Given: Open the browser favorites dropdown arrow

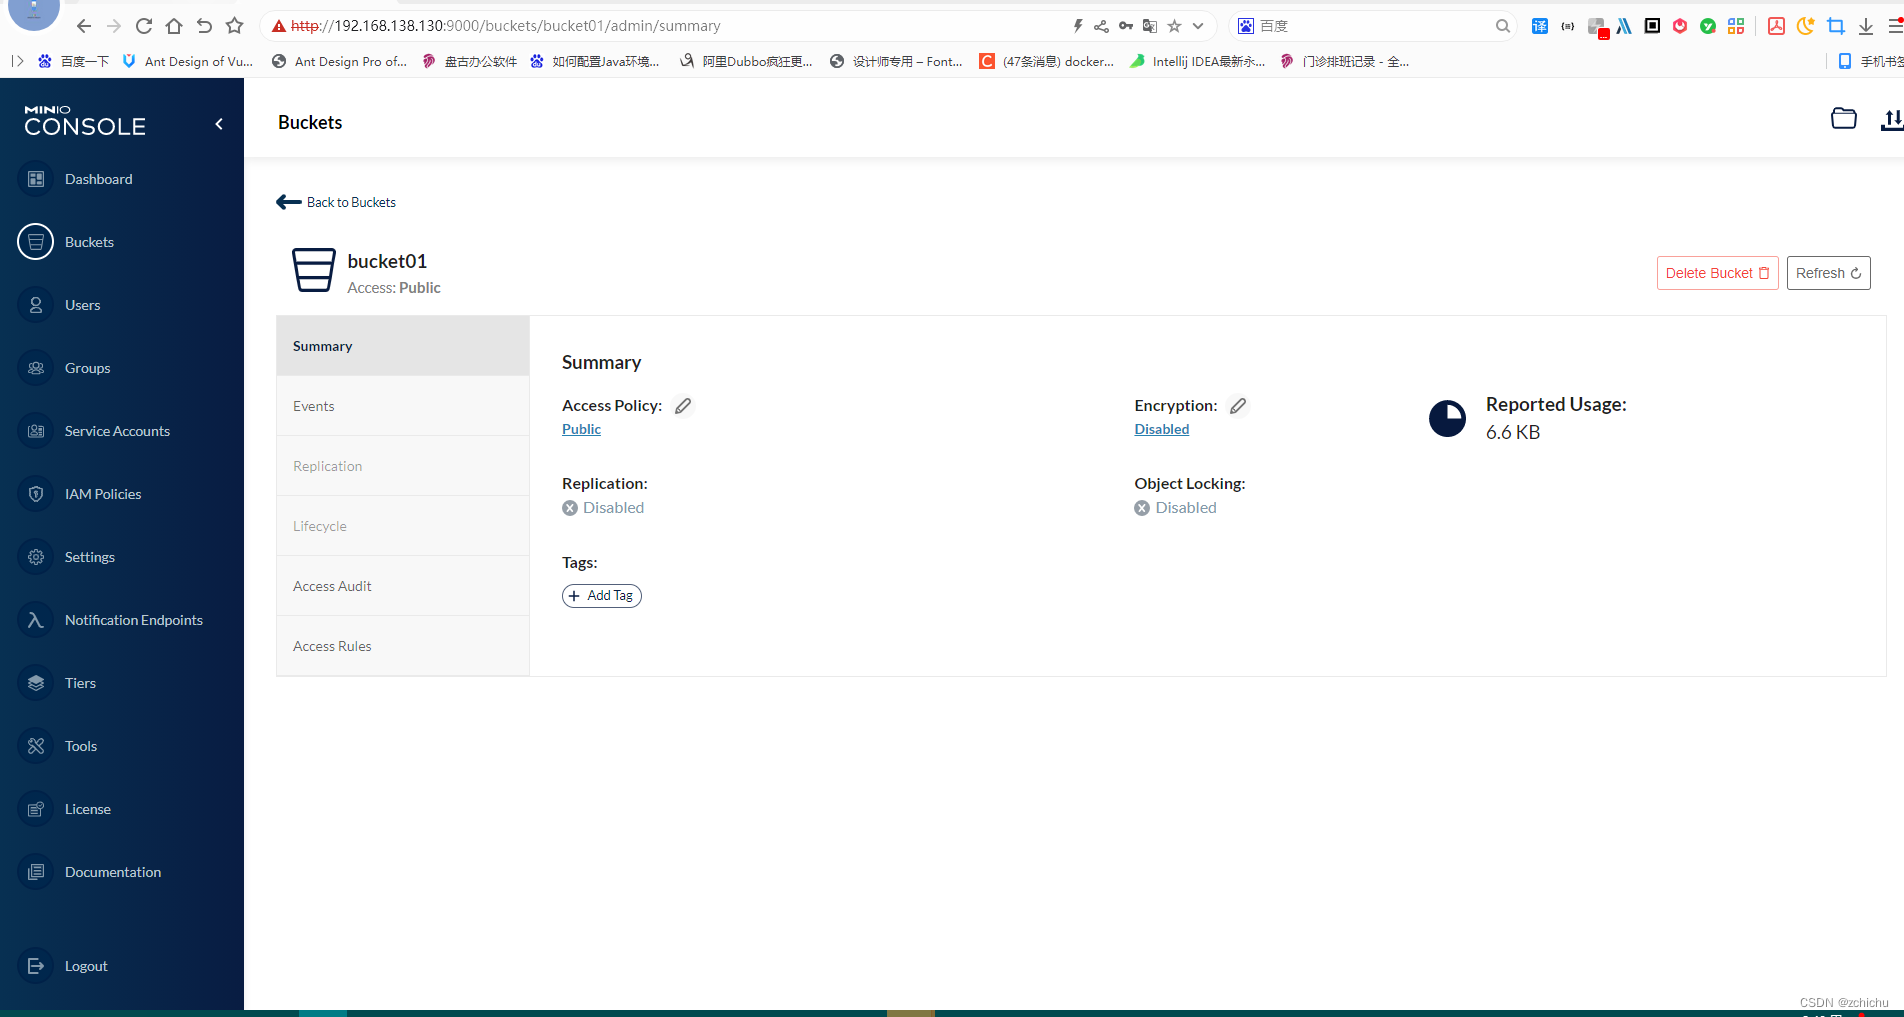Looking at the screenshot, I should [1197, 25].
